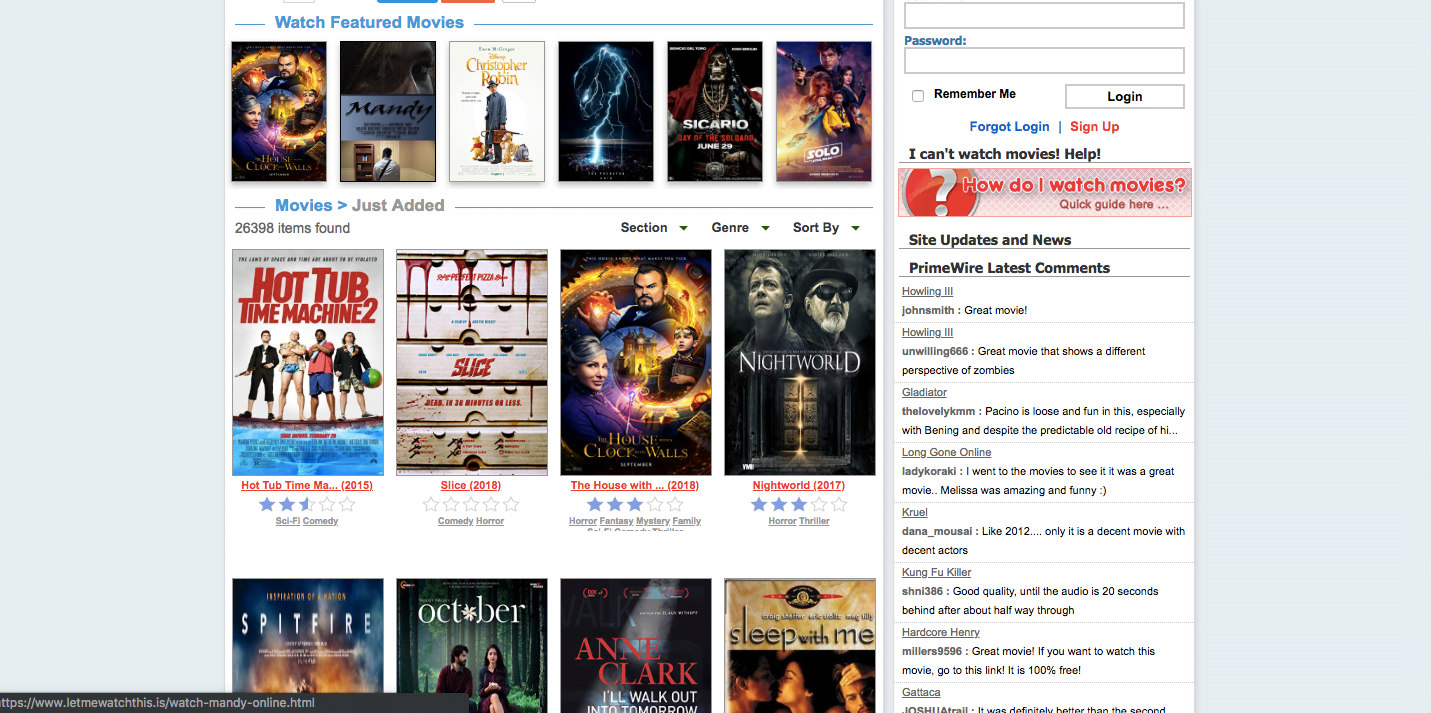This screenshot has height=713, width=1431.
Task: Open Hot Tub Time Machine 2 poster
Action: (308, 362)
